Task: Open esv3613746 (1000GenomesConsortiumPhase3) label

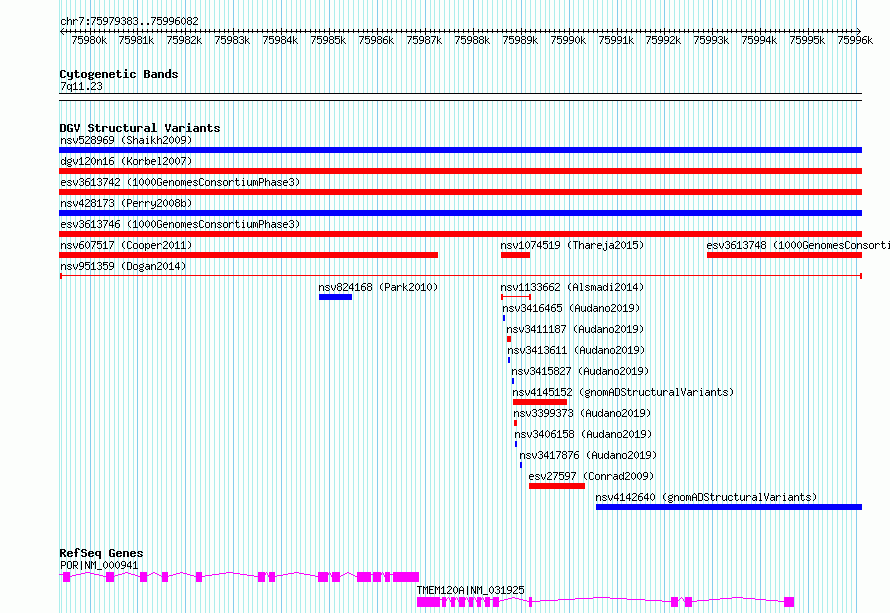Action: tap(180, 224)
